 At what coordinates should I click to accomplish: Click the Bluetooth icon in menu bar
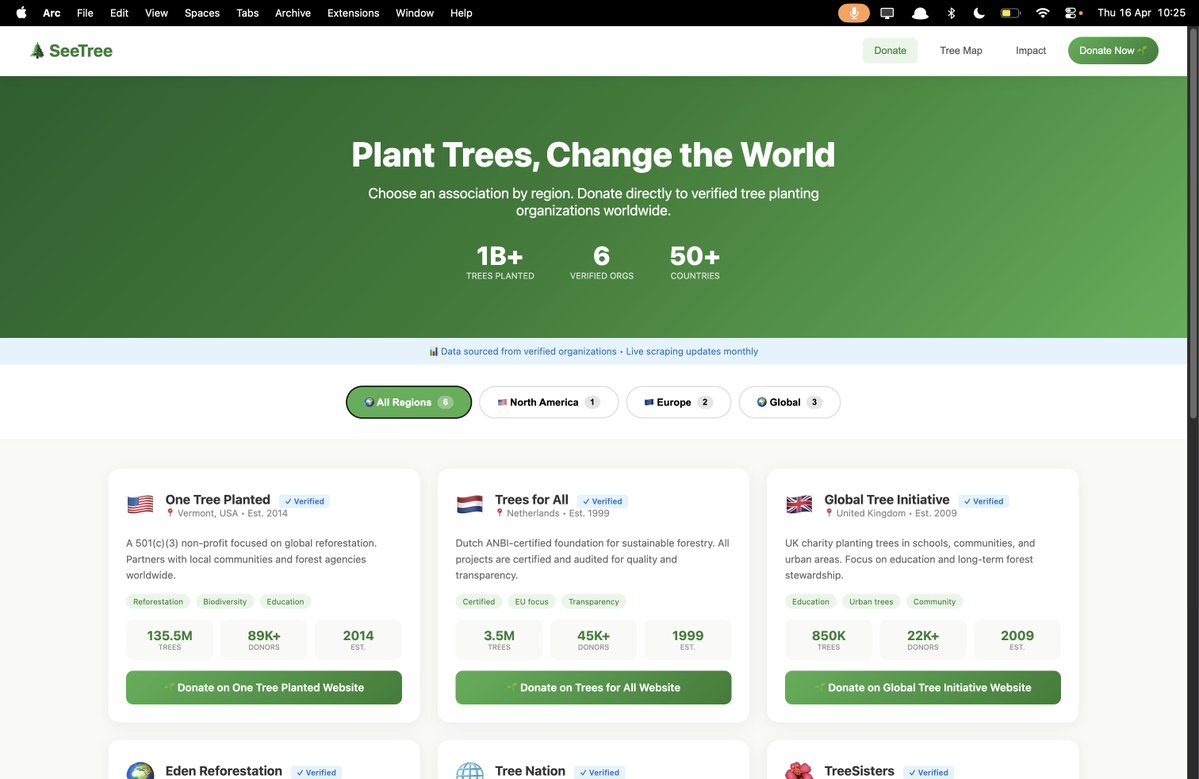951,13
